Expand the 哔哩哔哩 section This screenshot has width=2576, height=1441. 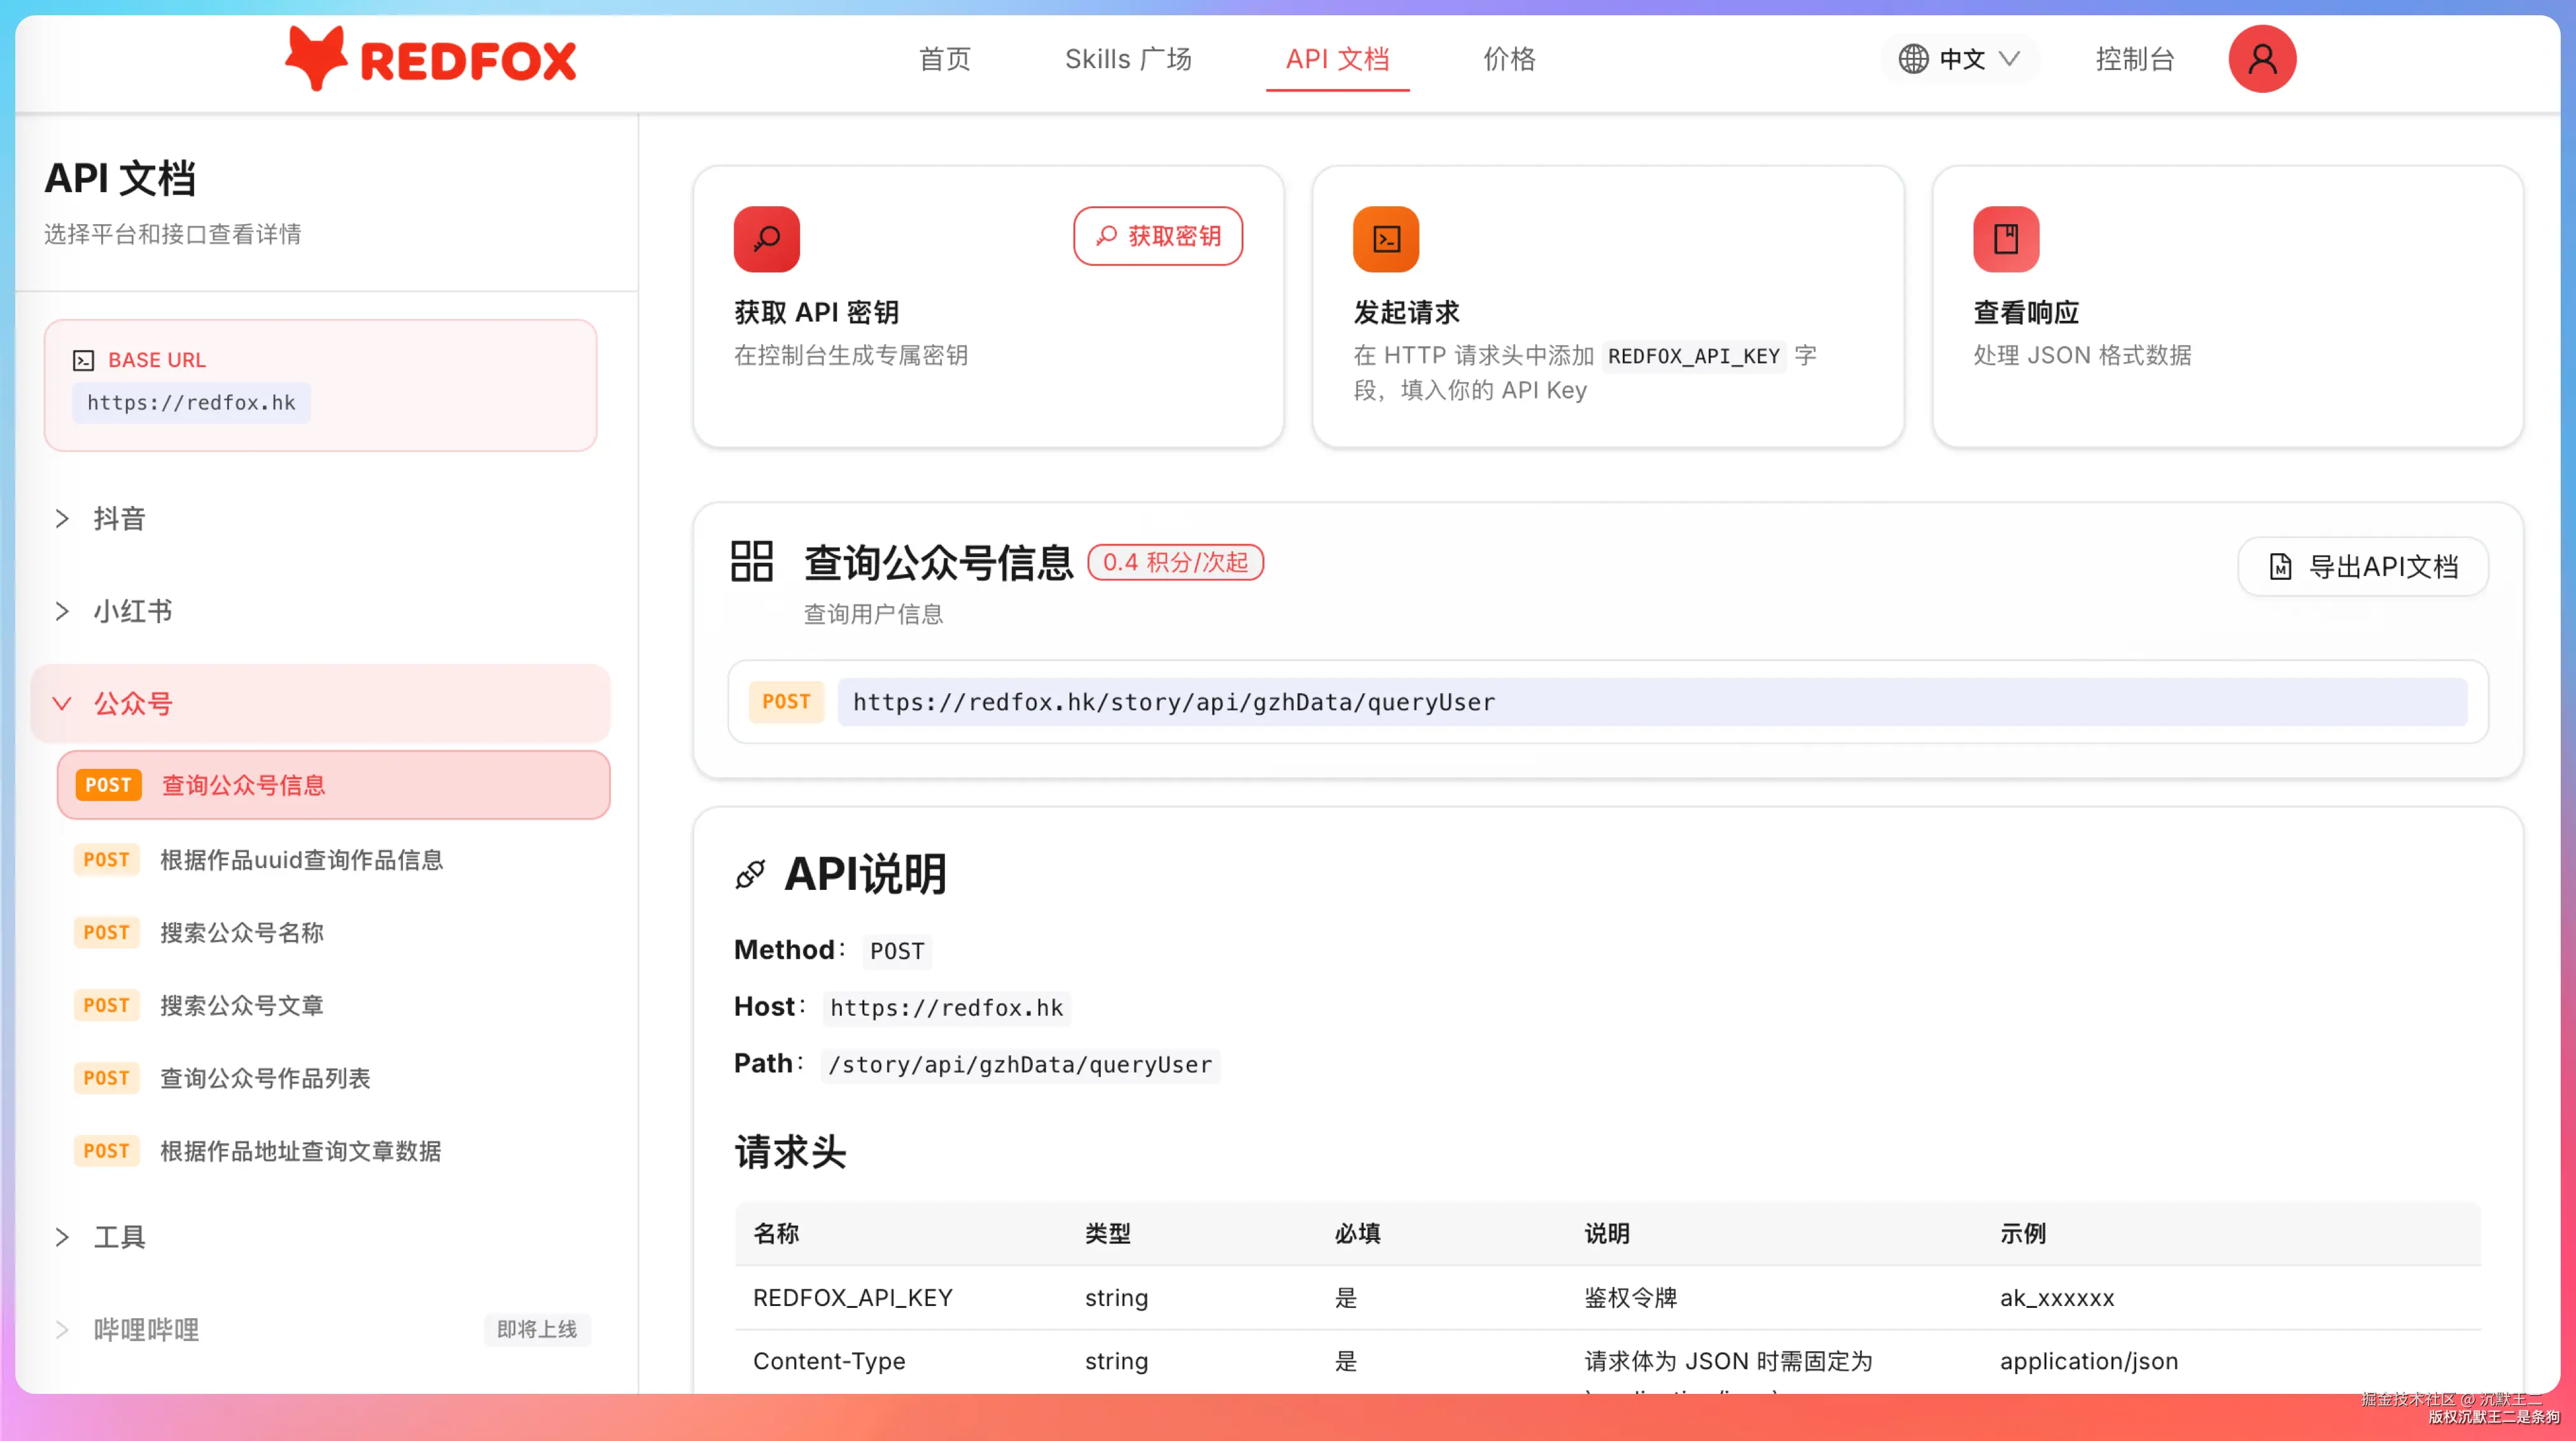click(x=320, y=1329)
